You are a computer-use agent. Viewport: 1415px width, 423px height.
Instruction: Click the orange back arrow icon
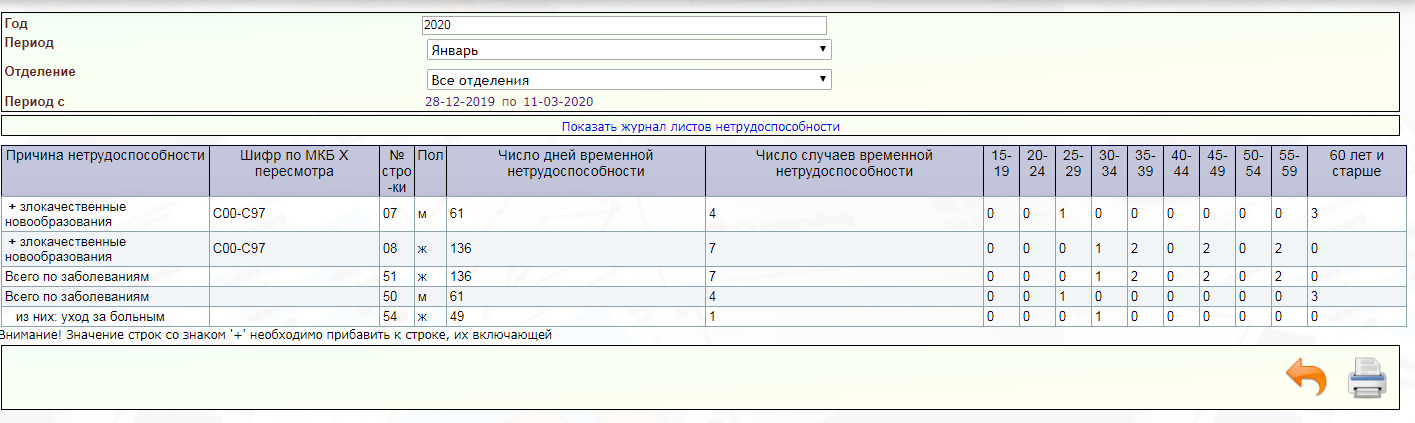(1306, 379)
